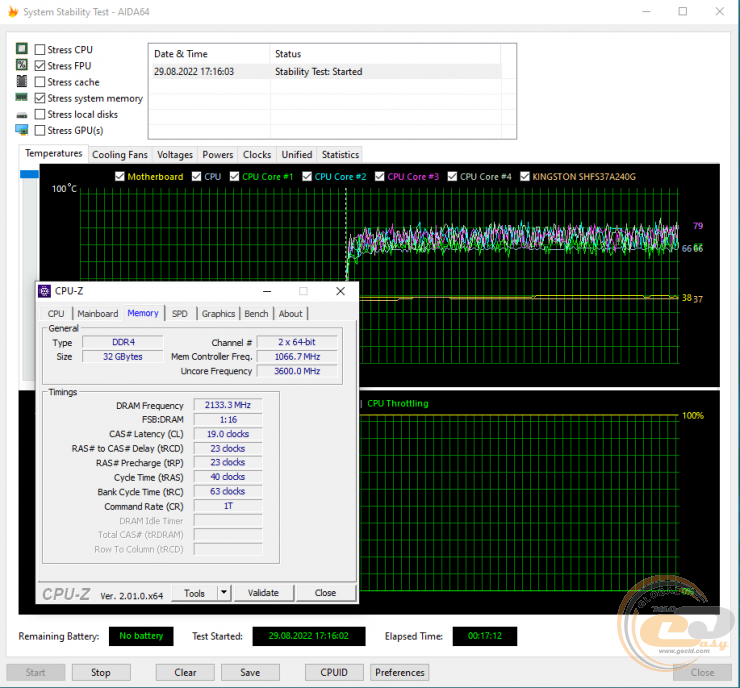Toggle the CPU temperature graph checkbox
The width and height of the screenshot is (740, 688).
click(197, 176)
